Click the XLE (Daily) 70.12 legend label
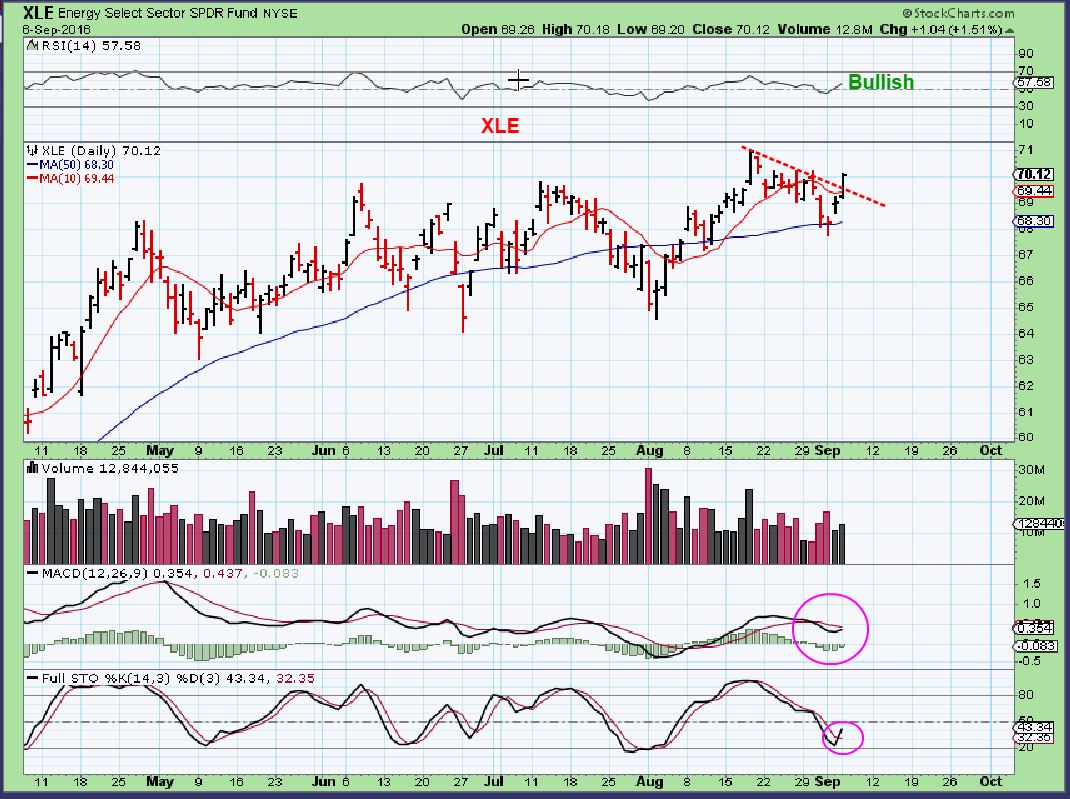This screenshot has height=799, width=1070. (101, 150)
